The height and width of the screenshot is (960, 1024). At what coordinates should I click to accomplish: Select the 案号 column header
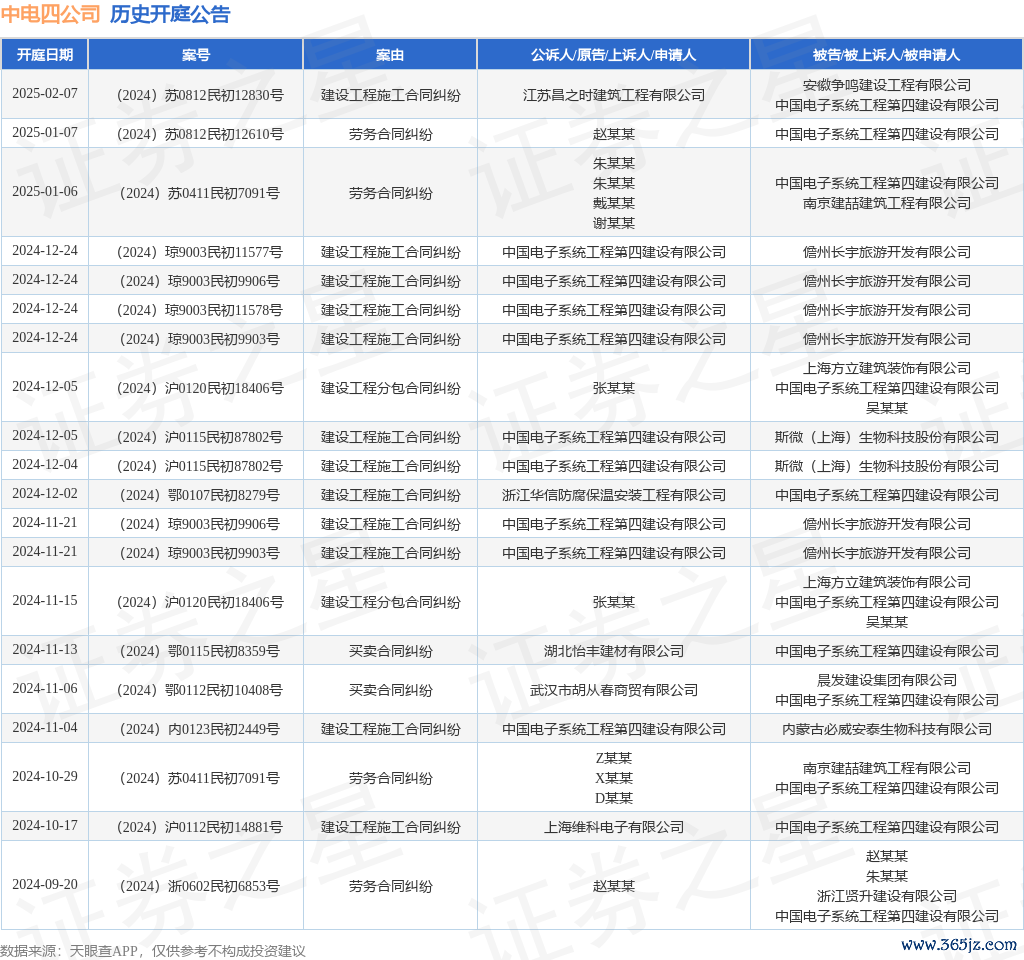195,55
